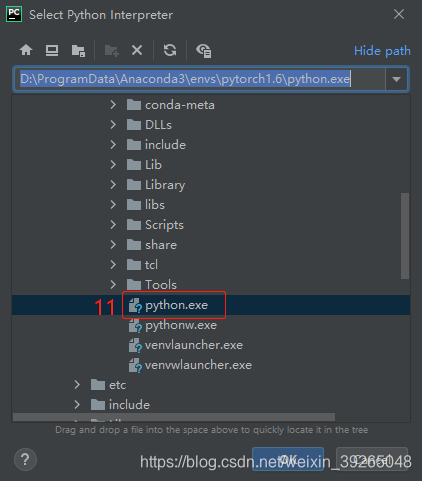422x481 pixels.
Task: Expand the libs folder
Action: (x=113, y=205)
